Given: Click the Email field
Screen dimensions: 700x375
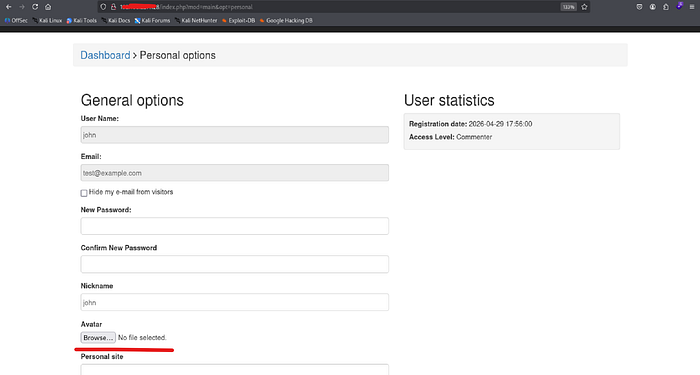Looking at the screenshot, I should 235,173.
